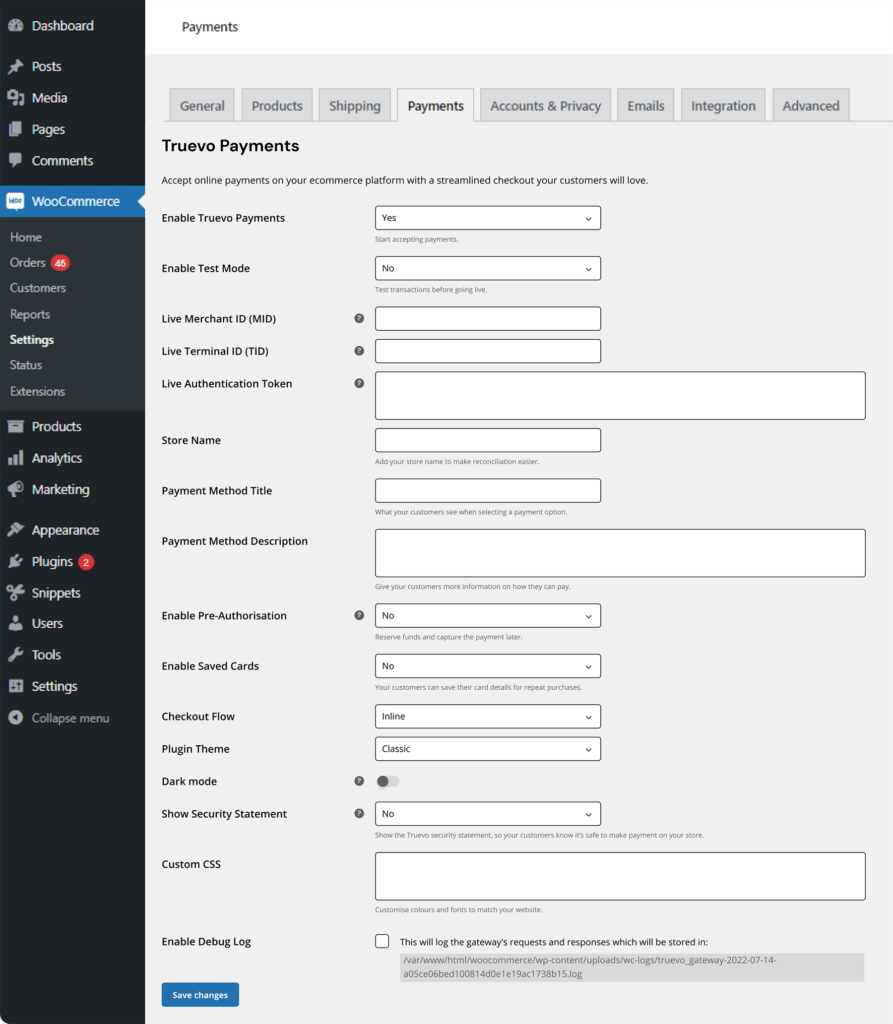
Task: Change the Plugin Theme selection
Action: tap(487, 748)
